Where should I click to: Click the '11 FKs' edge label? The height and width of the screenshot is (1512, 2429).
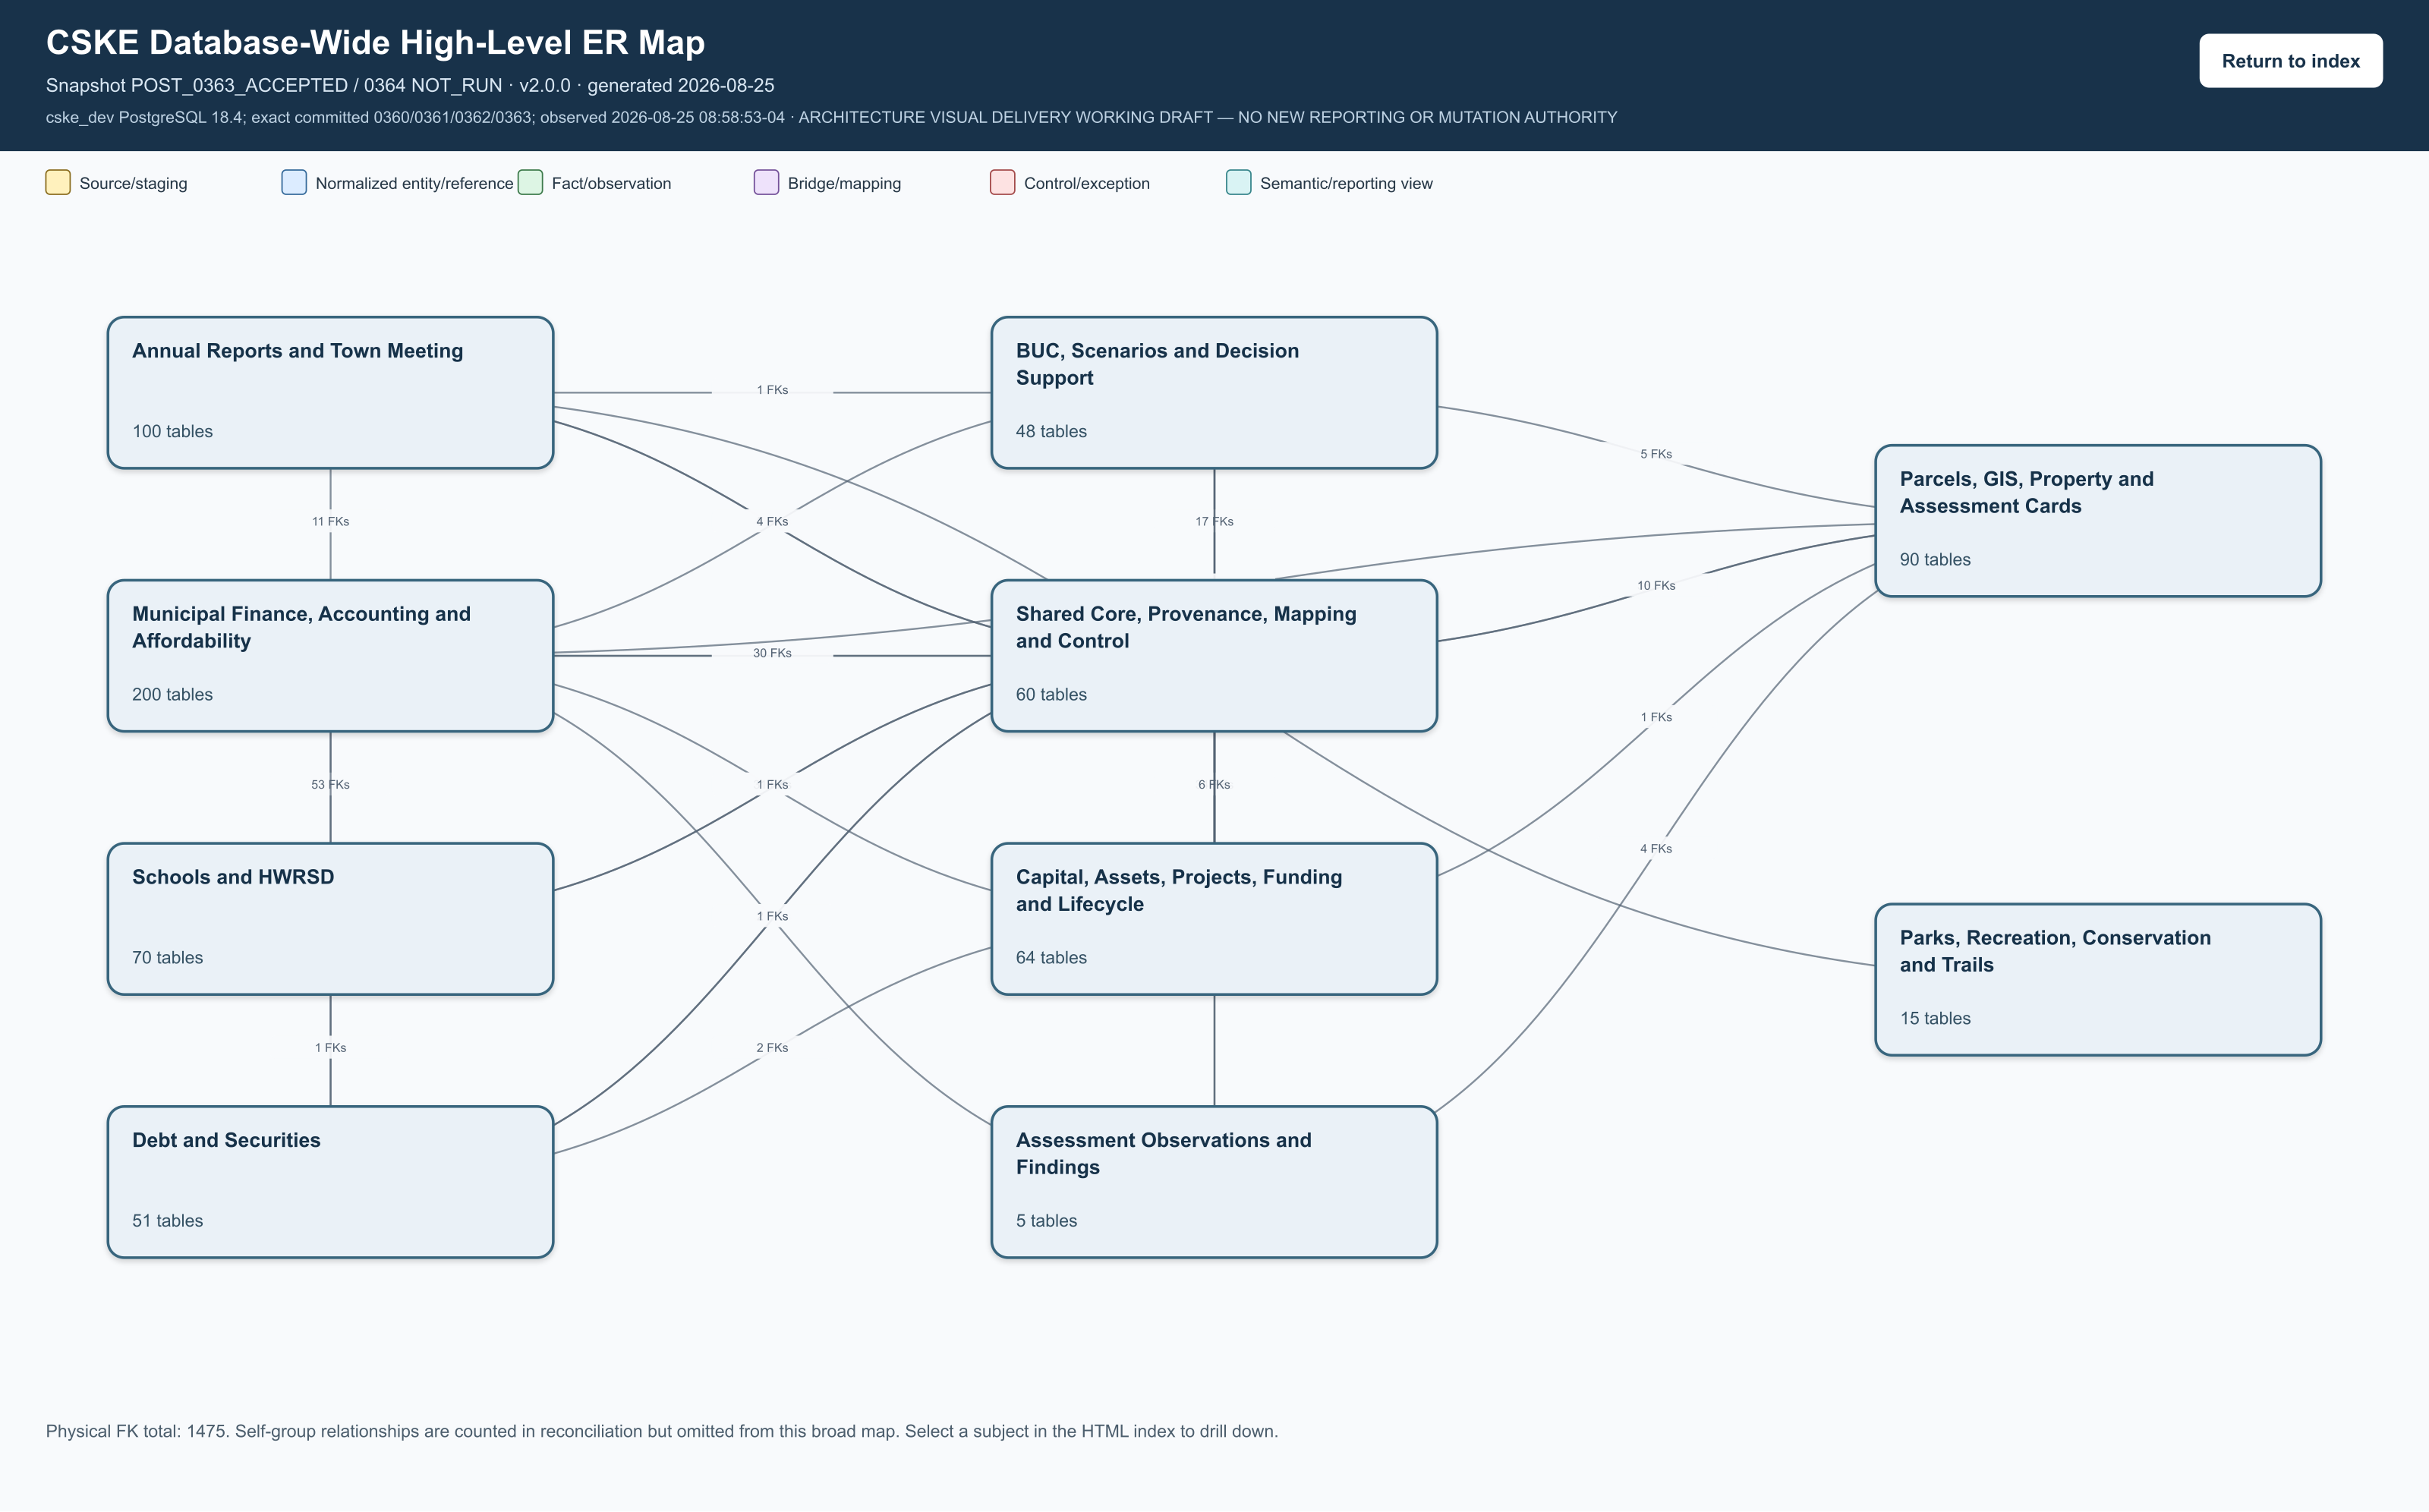click(330, 522)
